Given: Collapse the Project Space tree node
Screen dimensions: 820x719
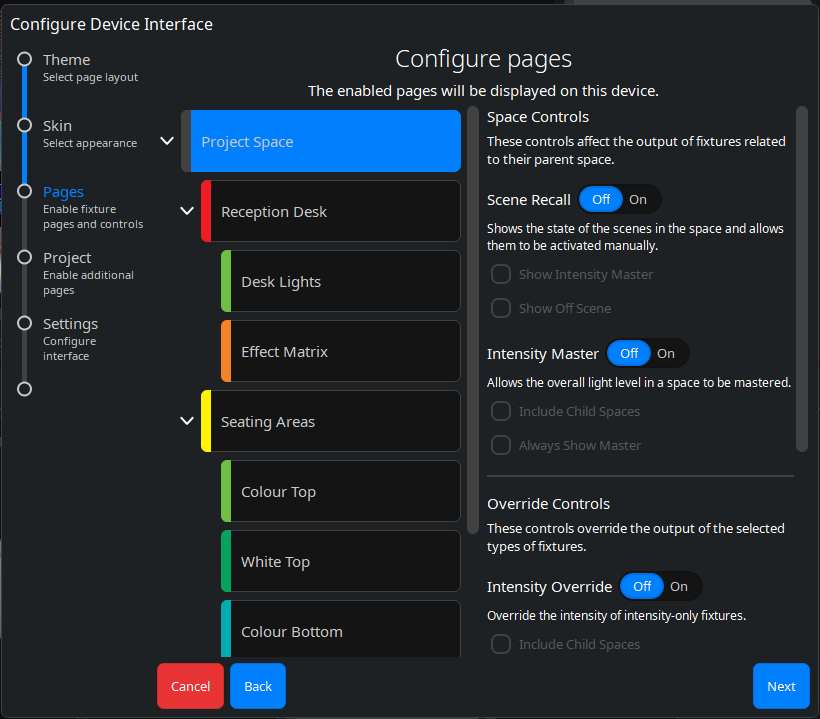Looking at the screenshot, I should tap(167, 141).
